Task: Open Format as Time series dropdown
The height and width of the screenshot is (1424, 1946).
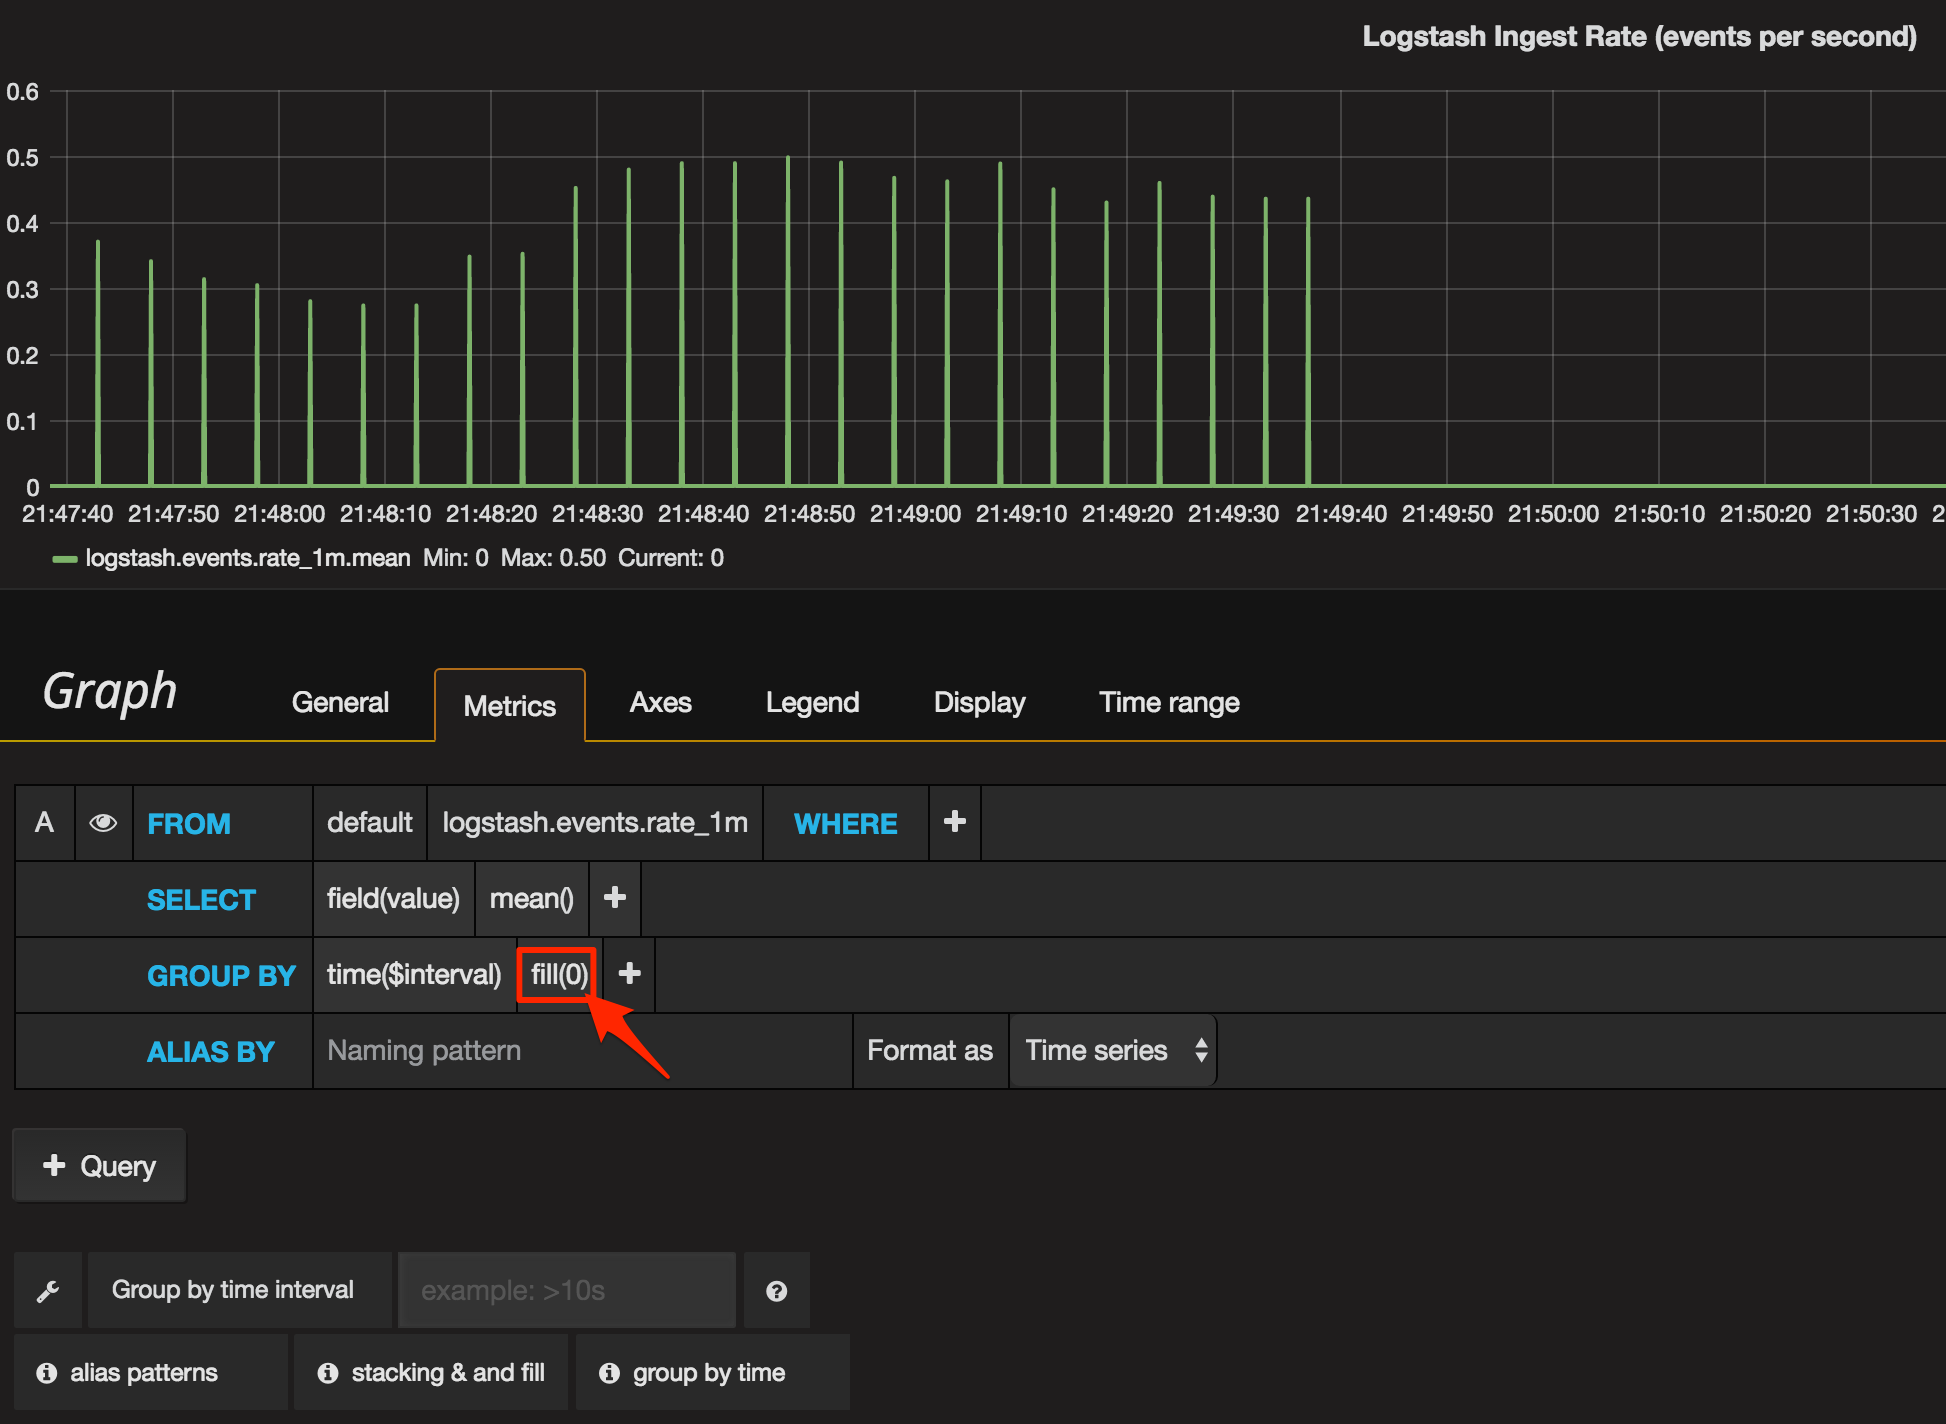Action: [x=1113, y=1050]
